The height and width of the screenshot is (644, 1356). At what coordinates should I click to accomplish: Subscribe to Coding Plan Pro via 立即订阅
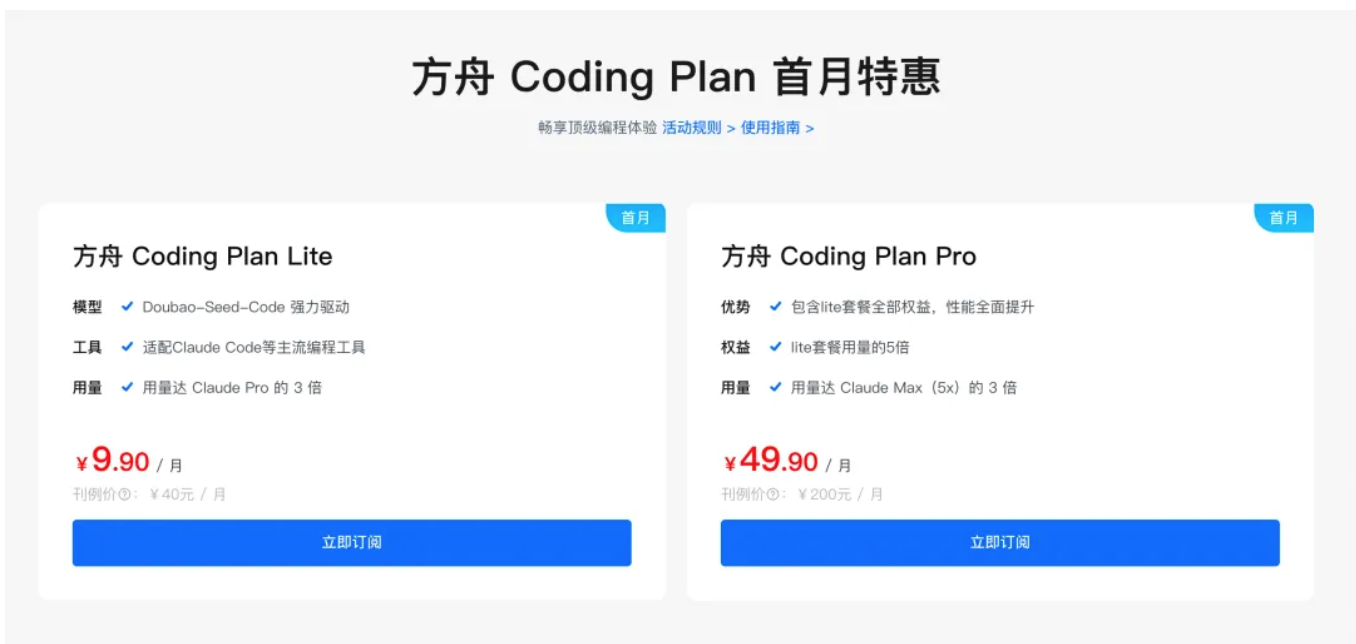[x=999, y=543]
